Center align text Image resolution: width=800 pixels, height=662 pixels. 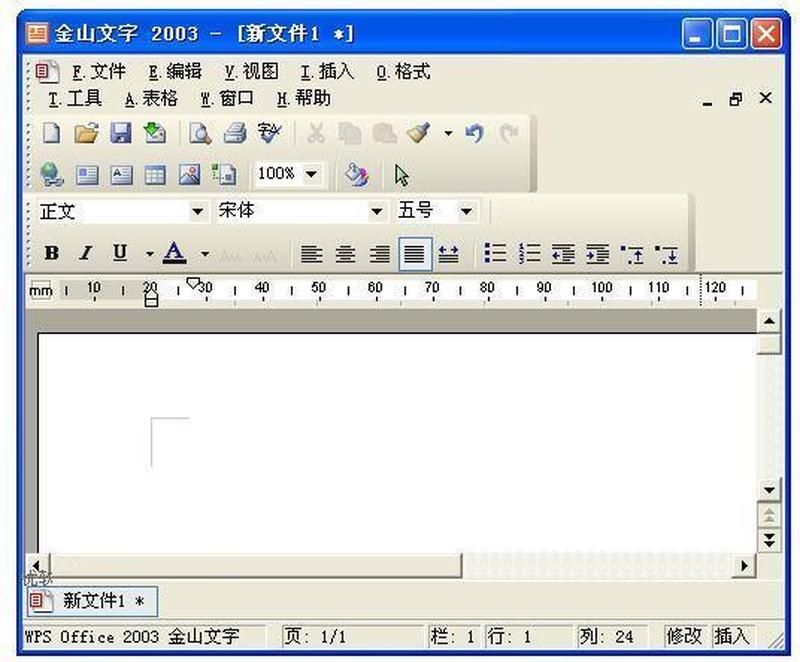tap(345, 253)
